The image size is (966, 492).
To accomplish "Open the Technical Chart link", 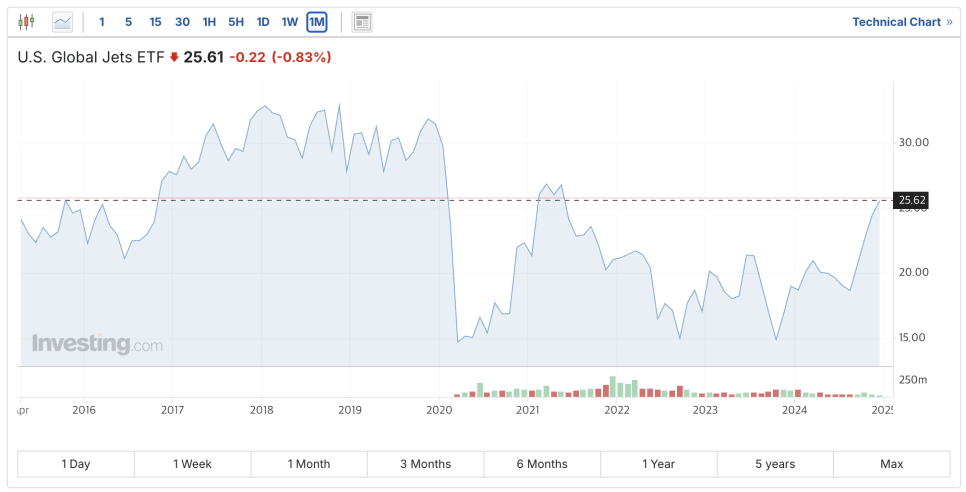I will [x=902, y=22].
